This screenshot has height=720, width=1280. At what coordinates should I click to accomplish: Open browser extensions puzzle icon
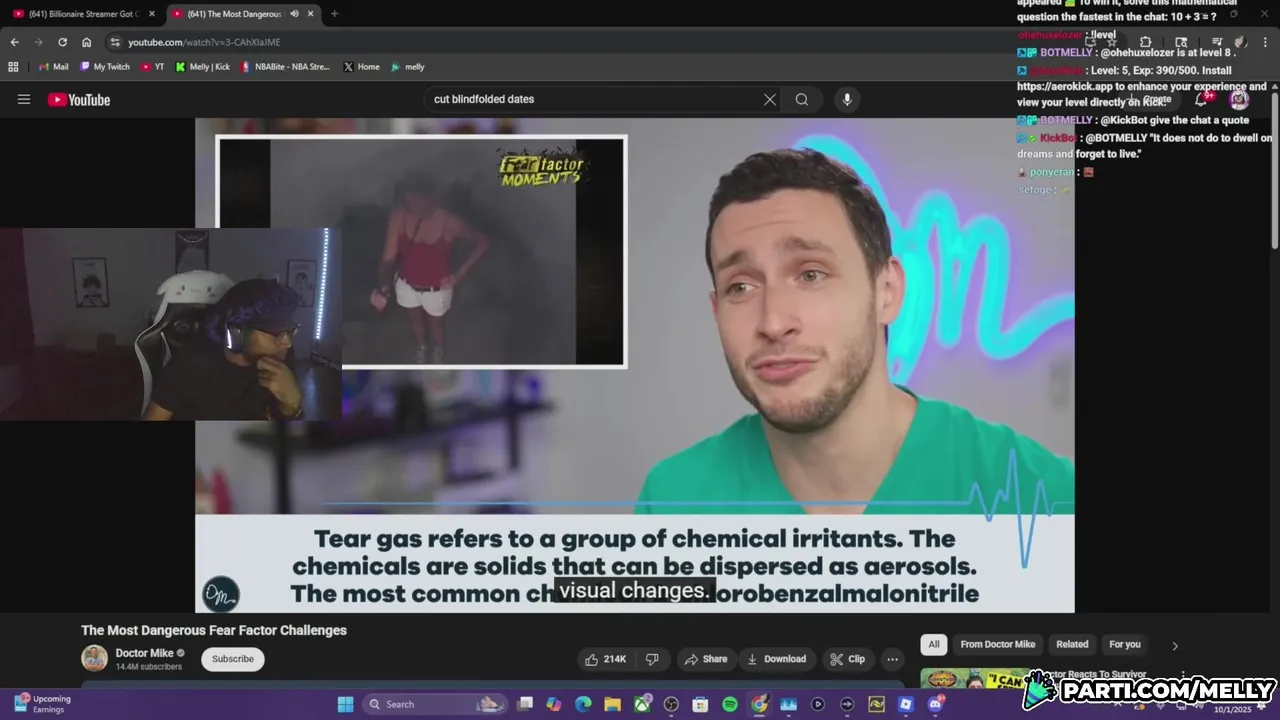(x=1146, y=42)
